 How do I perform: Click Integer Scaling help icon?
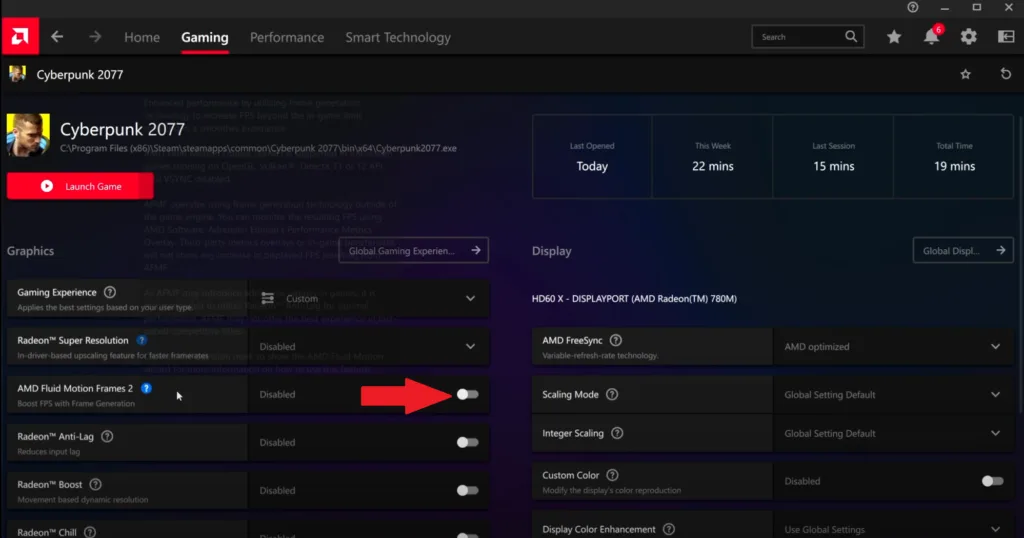(x=617, y=433)
